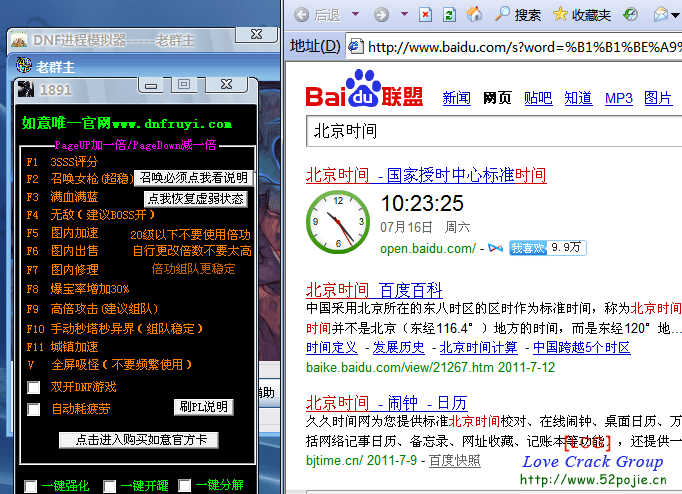Open the 发展历史 sublink
The image size is (682, 494).
coord(398,347)
